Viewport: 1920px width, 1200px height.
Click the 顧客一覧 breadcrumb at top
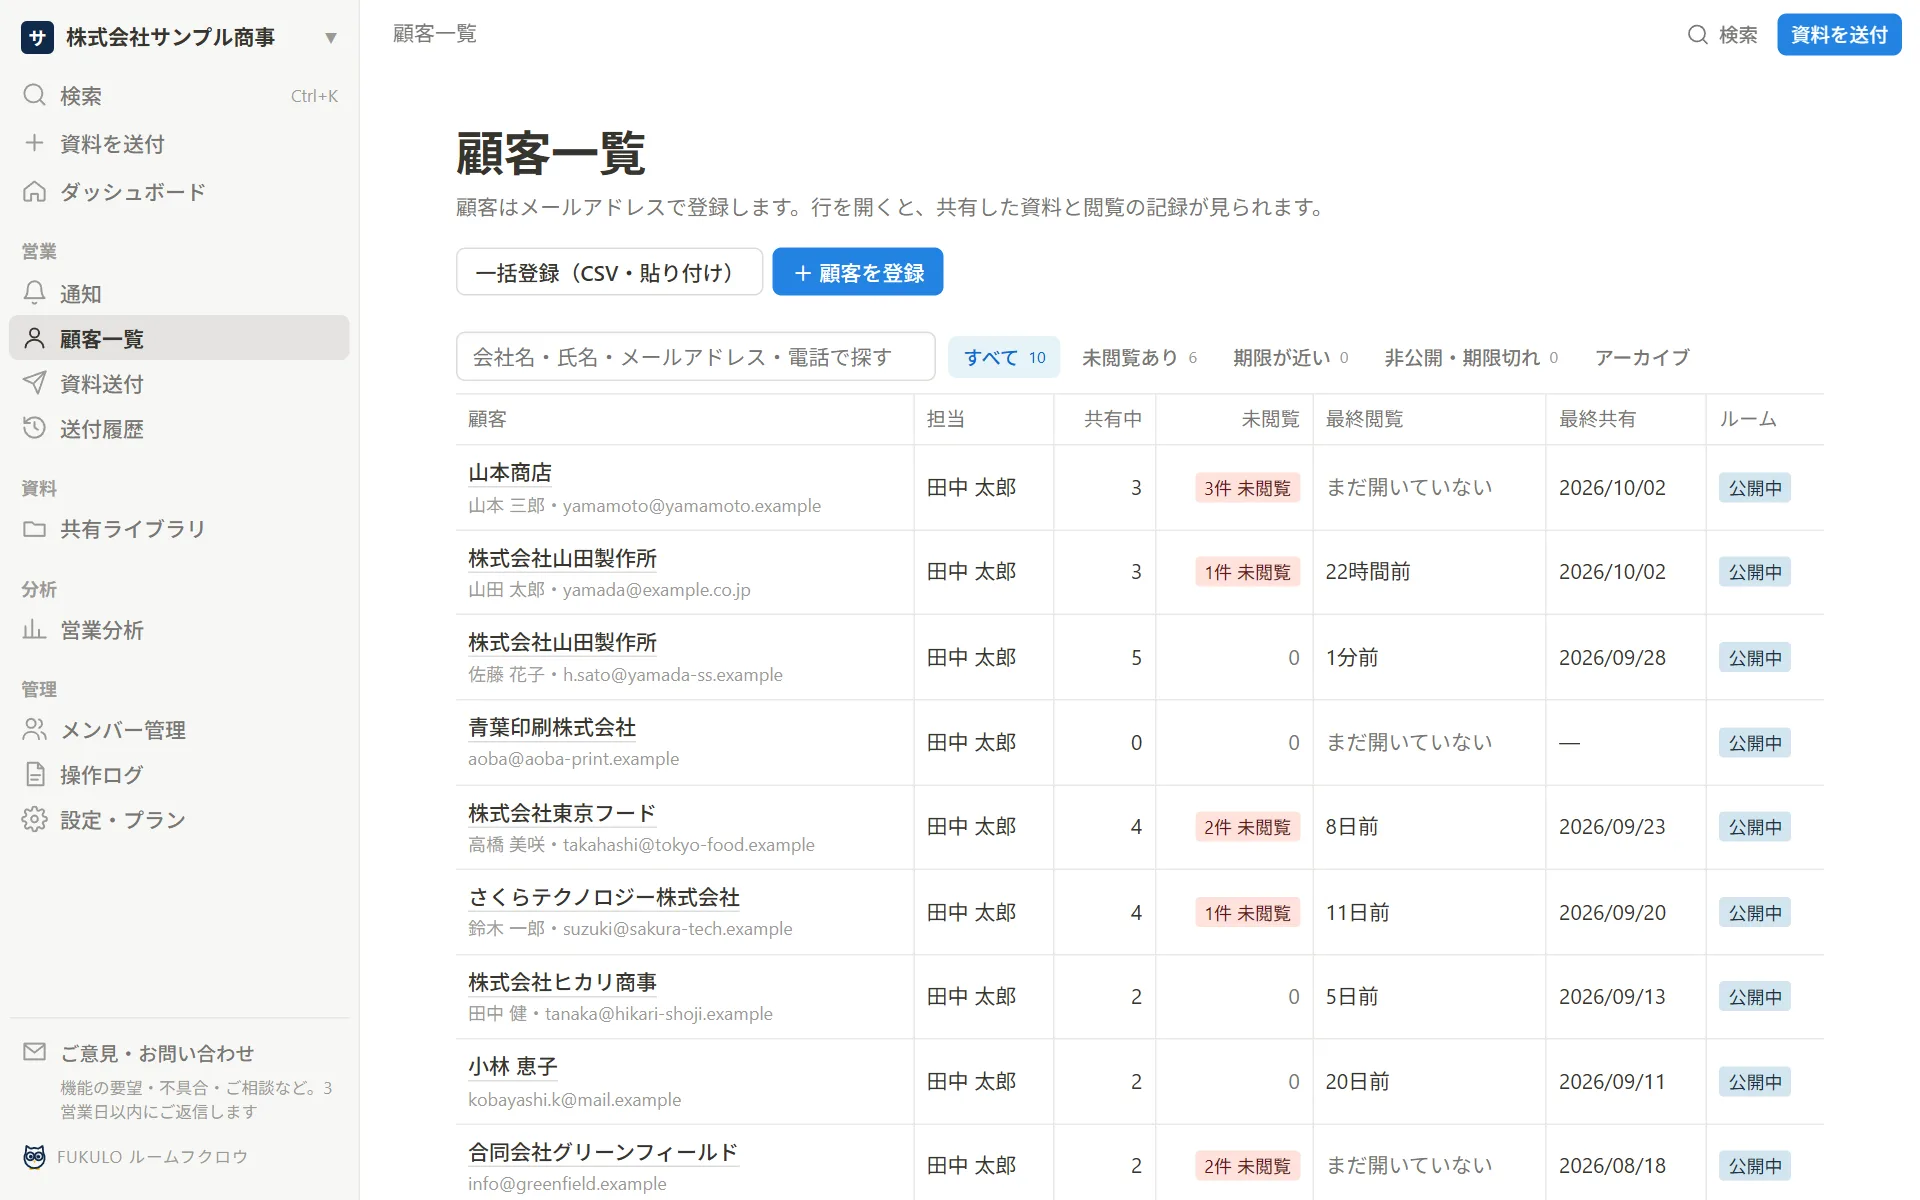434,34
